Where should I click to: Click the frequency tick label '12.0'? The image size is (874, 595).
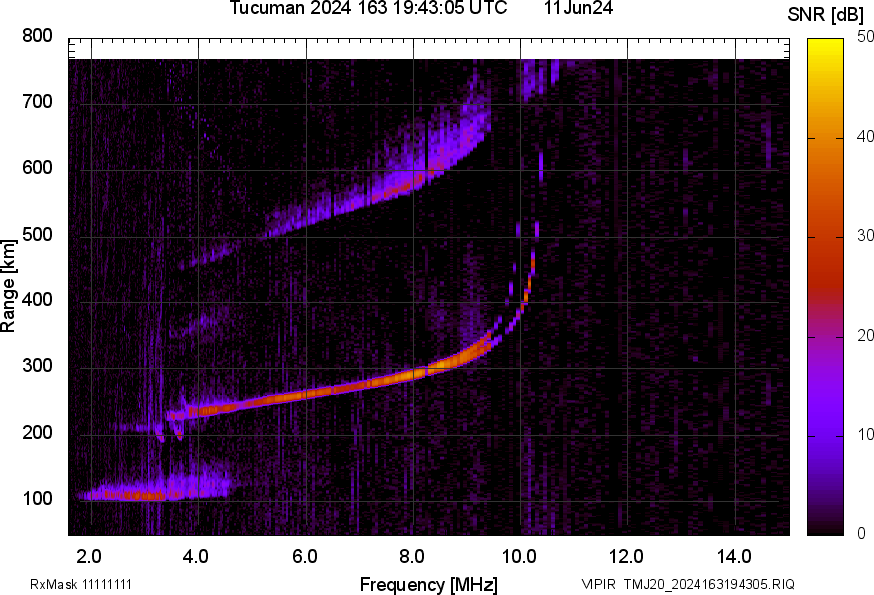627,556
